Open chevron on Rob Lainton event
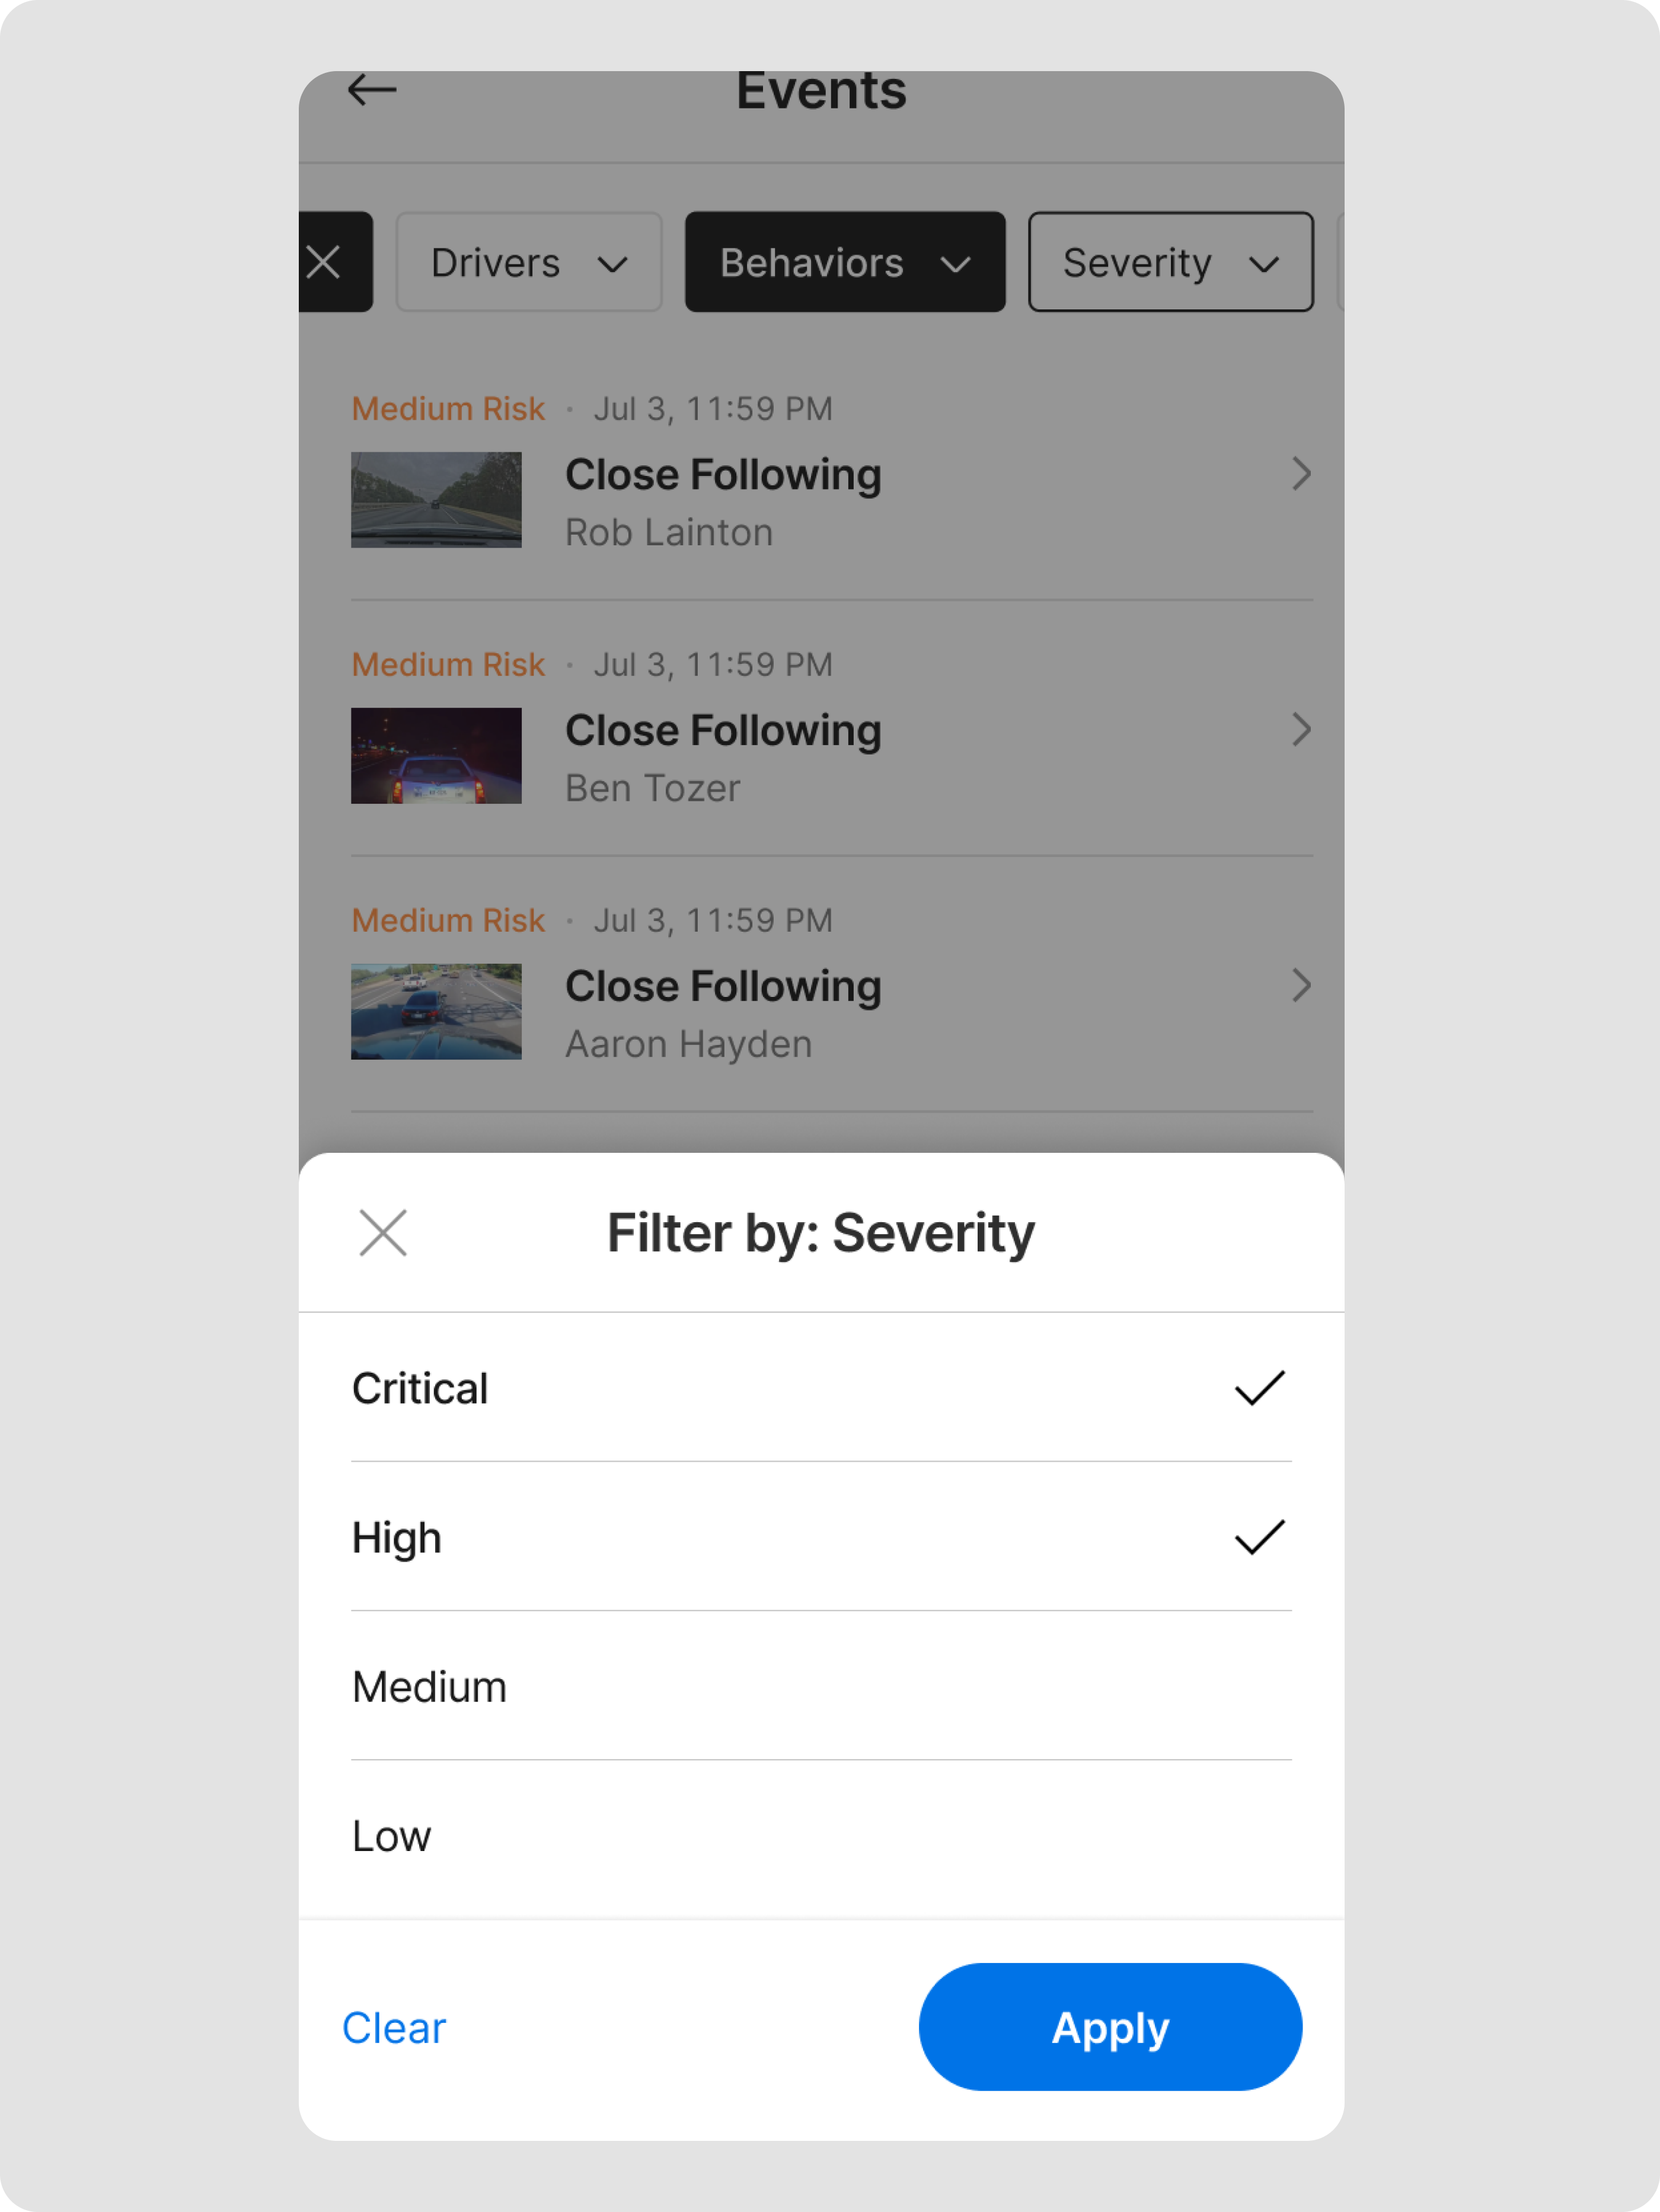This screenshot has height=2212, width=1660. tap(1300, 474)
